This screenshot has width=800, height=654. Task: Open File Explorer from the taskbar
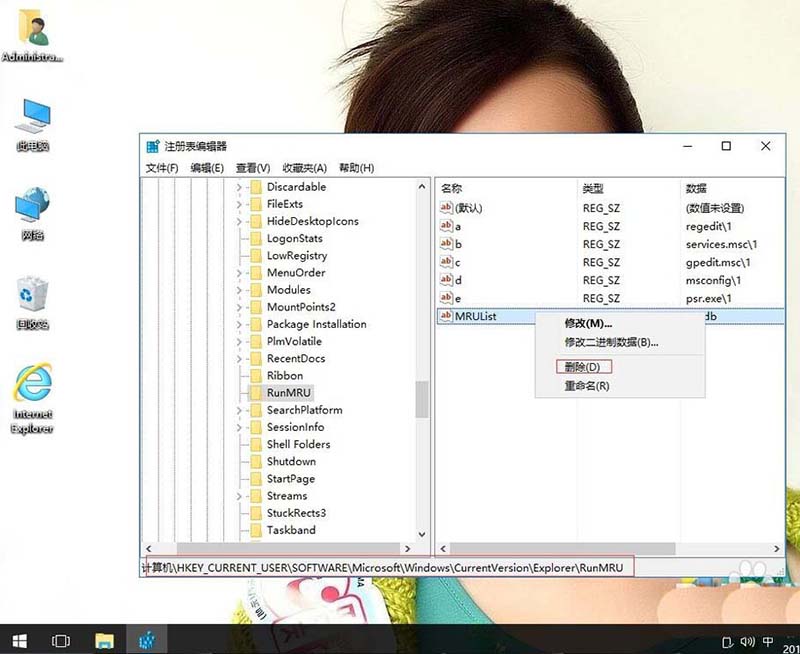point(103,640)
